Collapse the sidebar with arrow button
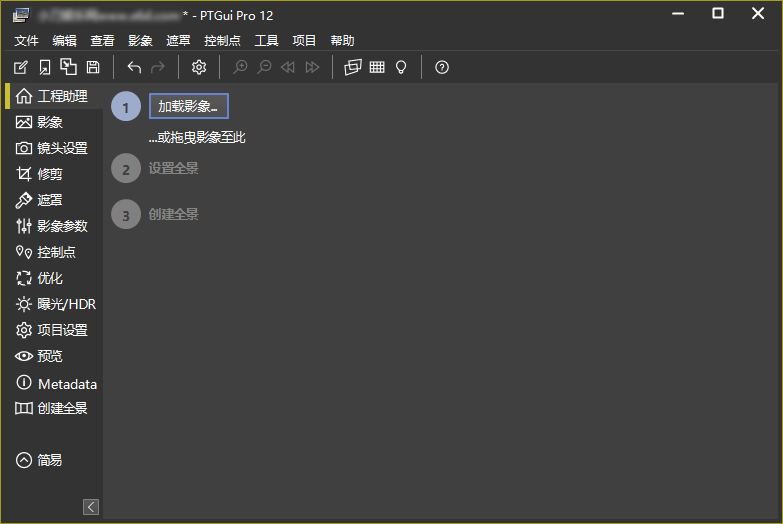 pos(91,507)
